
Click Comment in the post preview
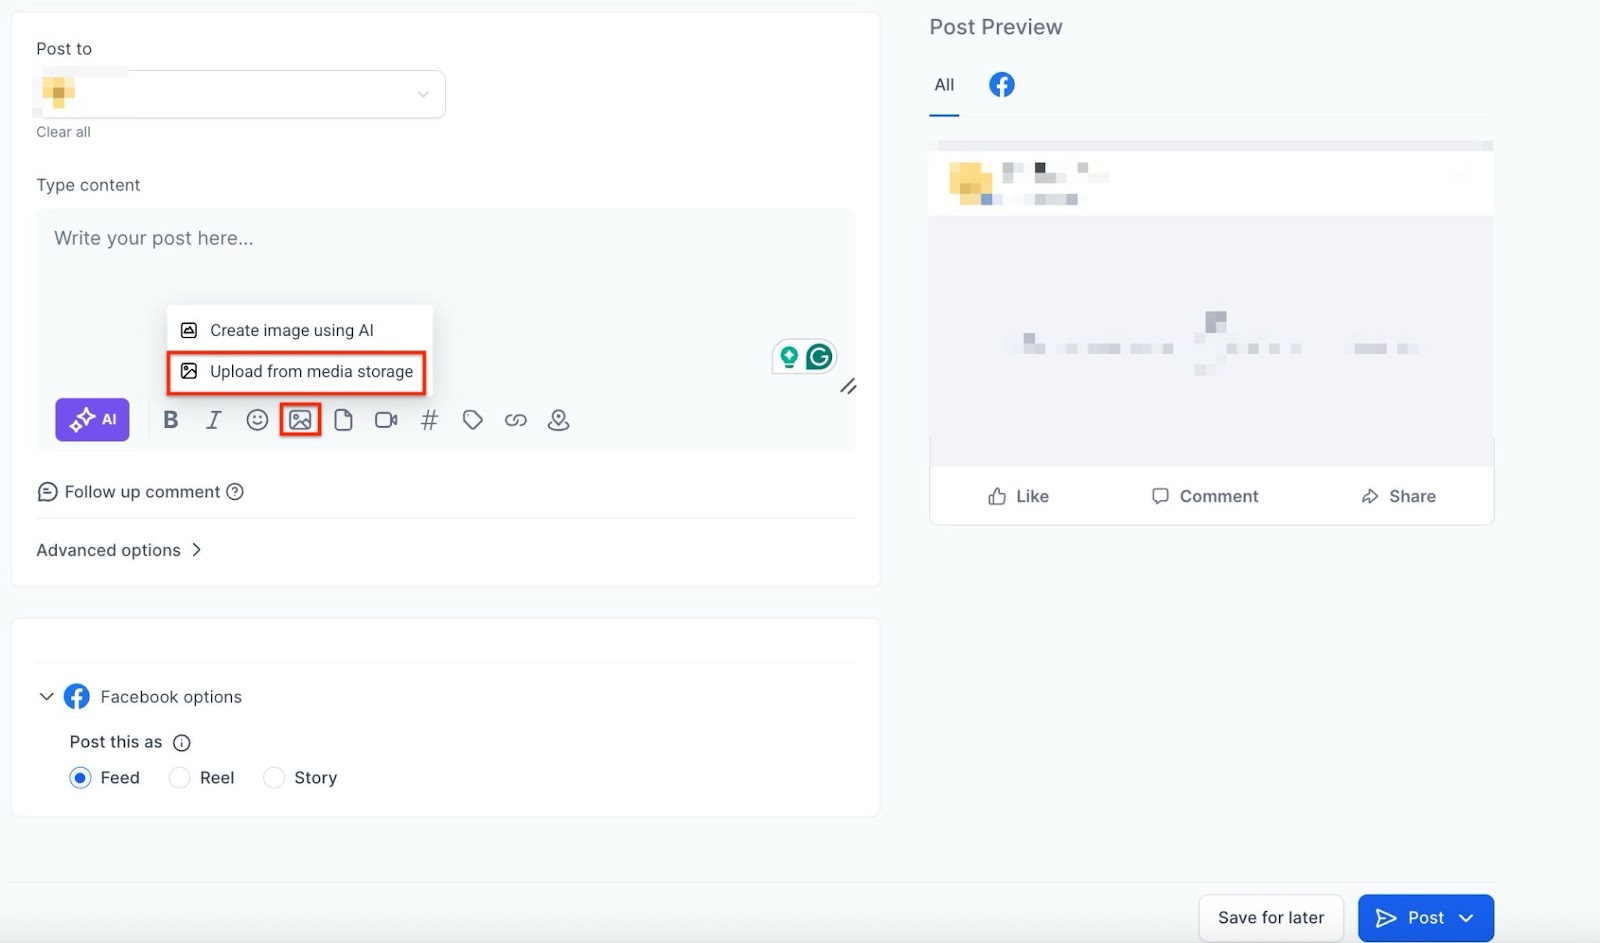coord(1205,496)
